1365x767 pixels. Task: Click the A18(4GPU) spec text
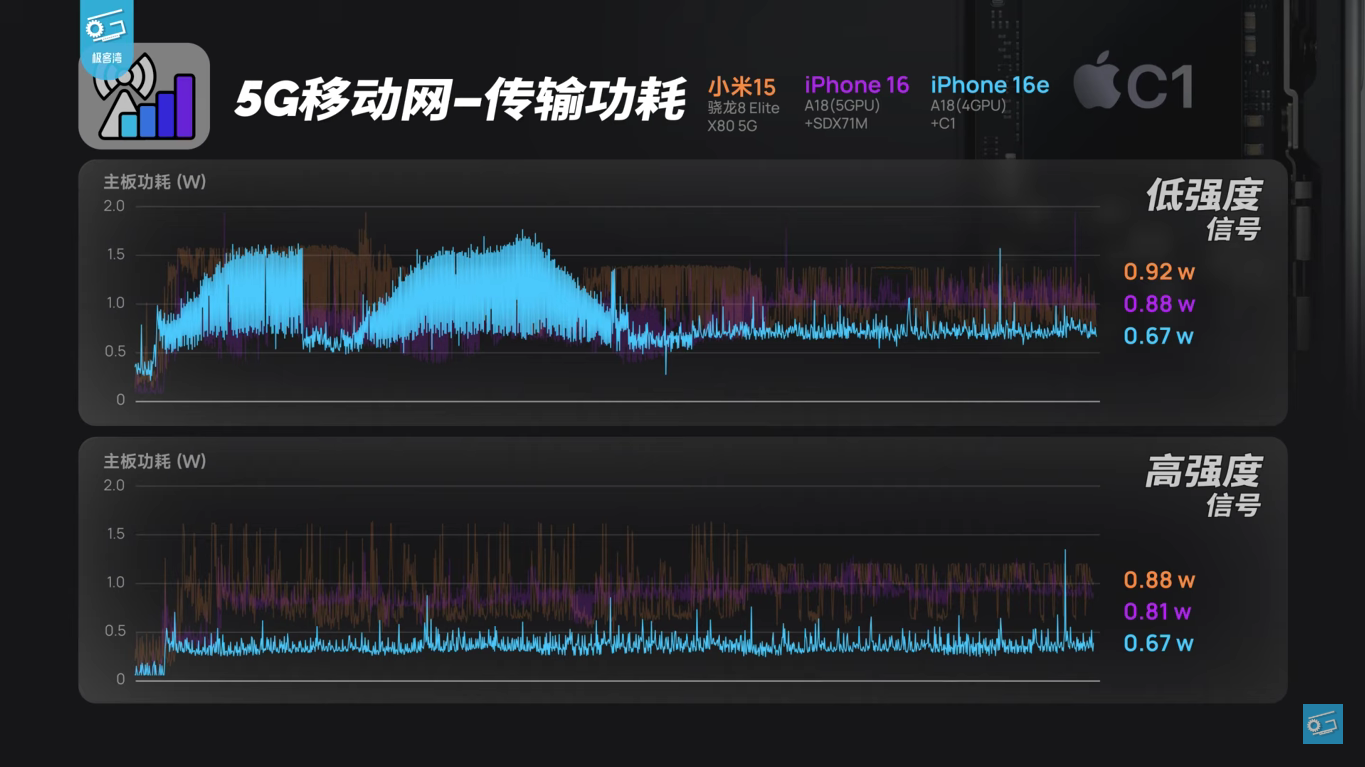[x=968, y=106]
